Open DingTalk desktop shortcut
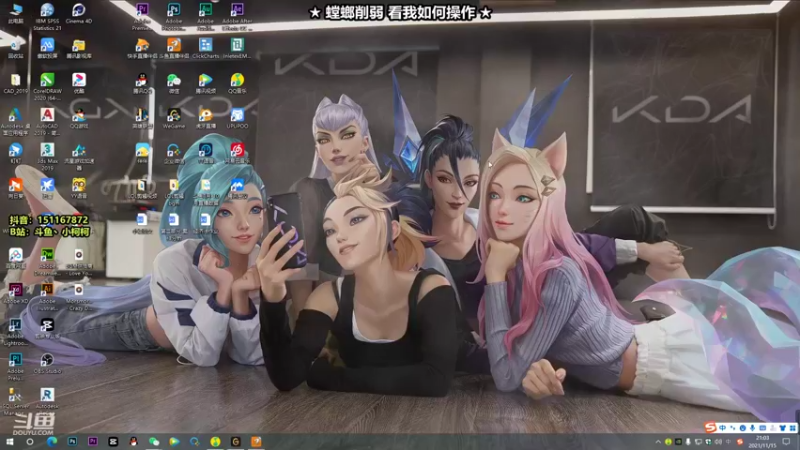800x450 pixels. pos(16,153)
